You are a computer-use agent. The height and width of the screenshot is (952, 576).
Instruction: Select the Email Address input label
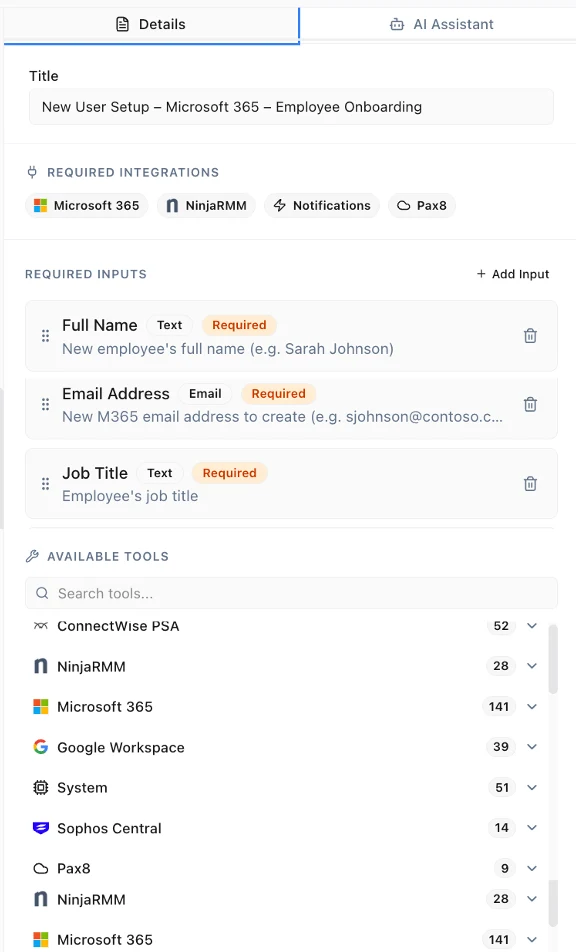tap(116, 393)
